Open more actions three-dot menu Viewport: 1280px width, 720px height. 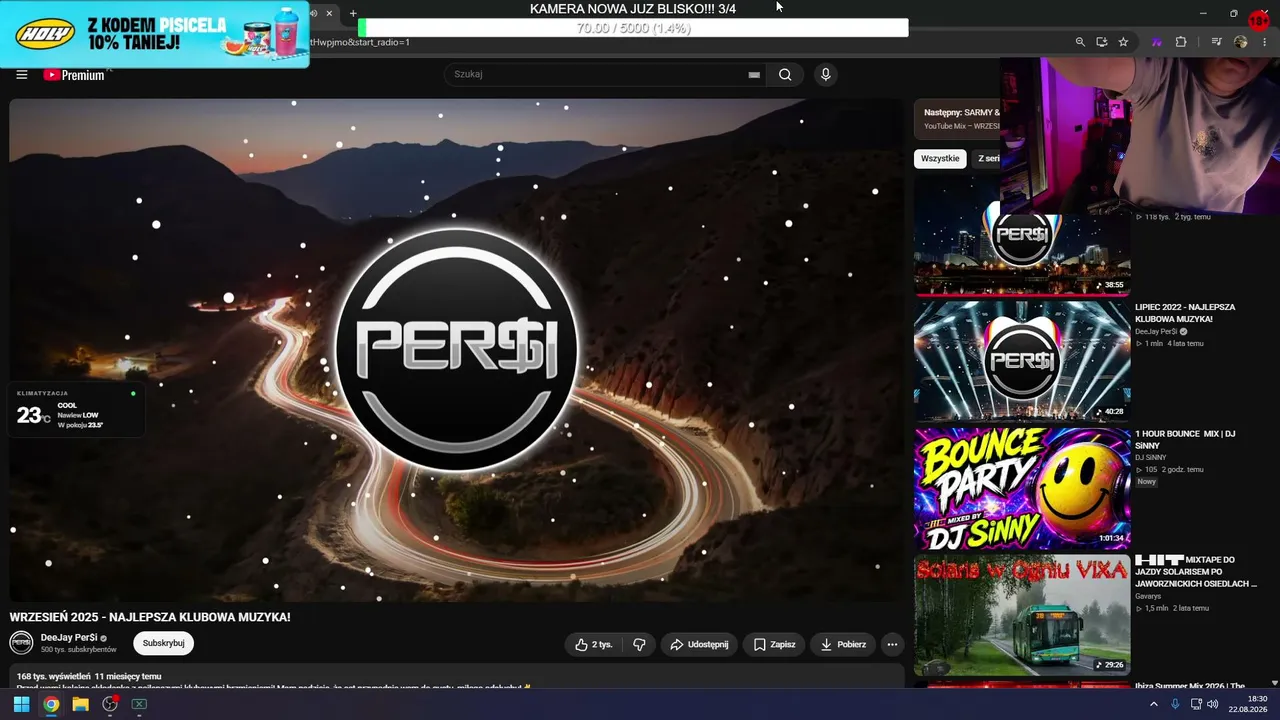892,645
